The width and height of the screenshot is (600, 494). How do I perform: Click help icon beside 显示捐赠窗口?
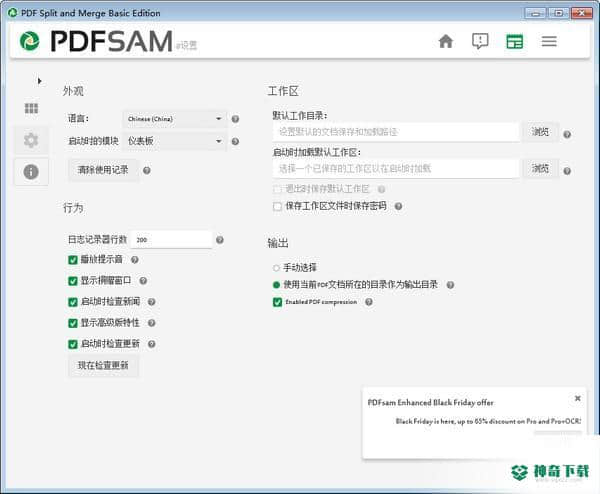point(143,281)
